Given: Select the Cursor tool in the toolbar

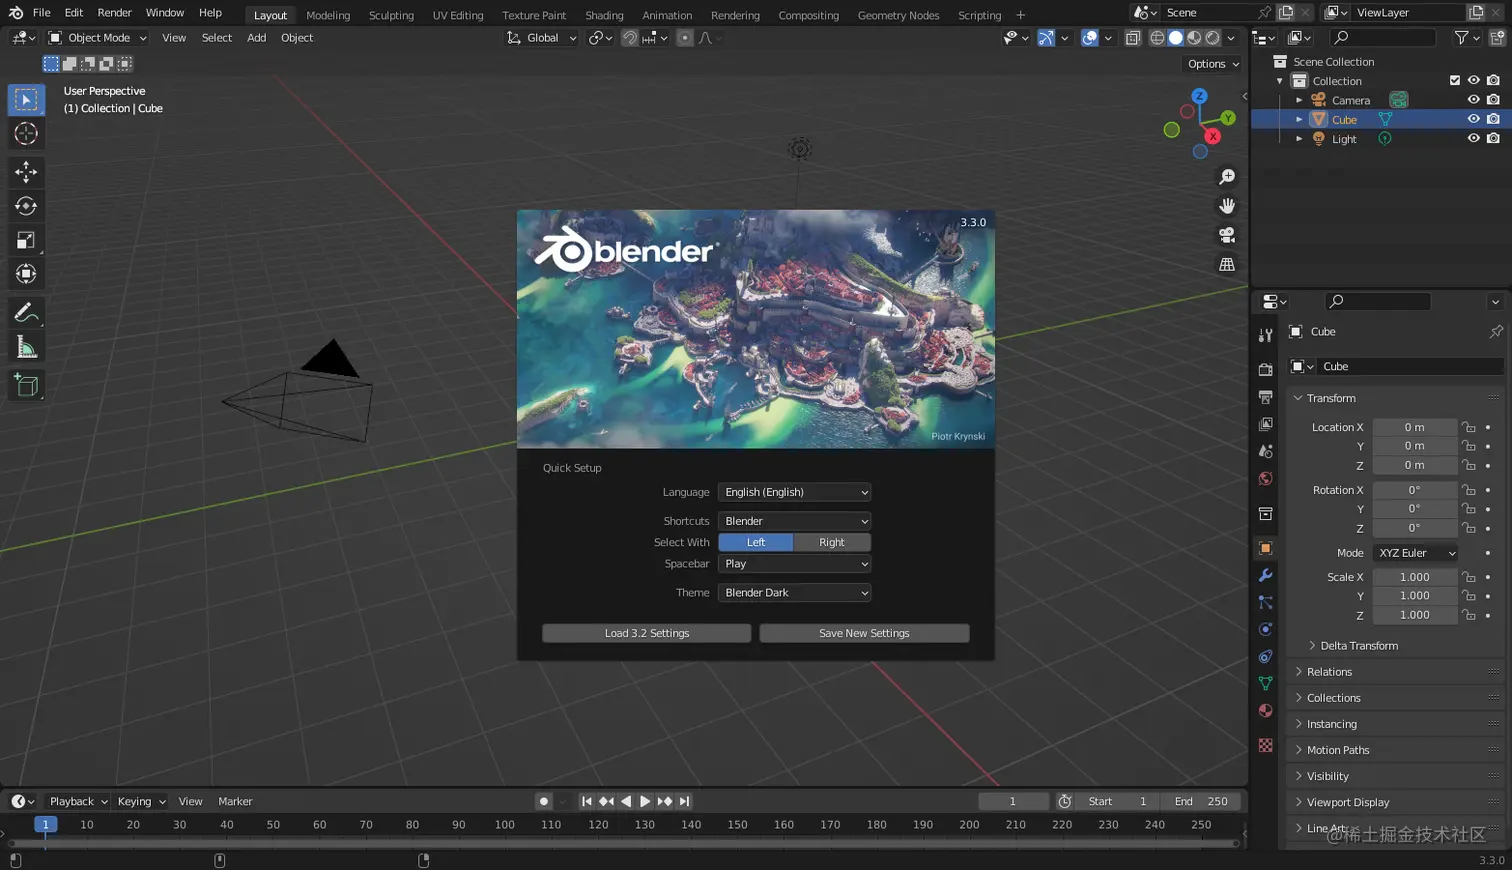Looking at the screenshot, I should pyautogui.click(x=26, y=134).
